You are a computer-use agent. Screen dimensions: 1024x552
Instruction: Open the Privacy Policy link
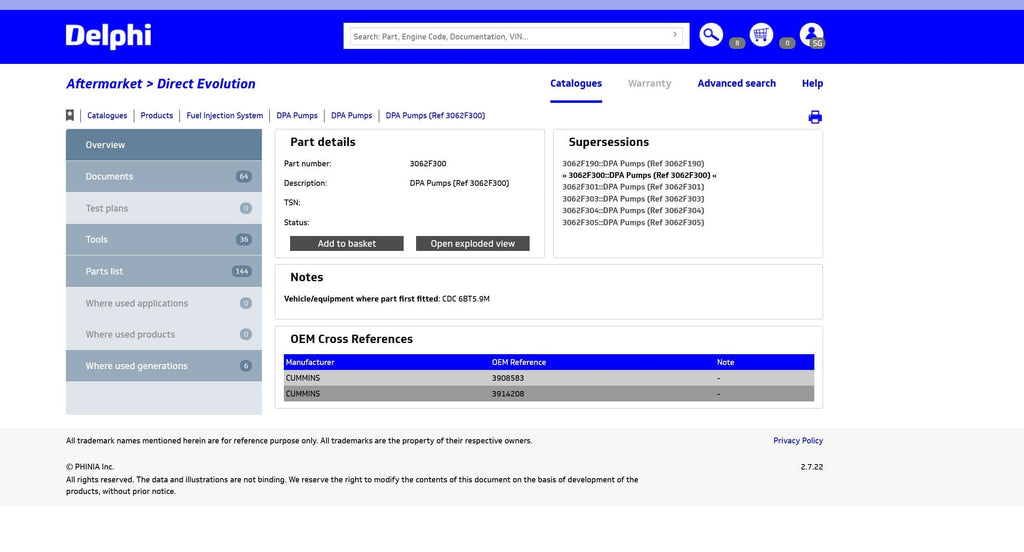click(797, 441)
